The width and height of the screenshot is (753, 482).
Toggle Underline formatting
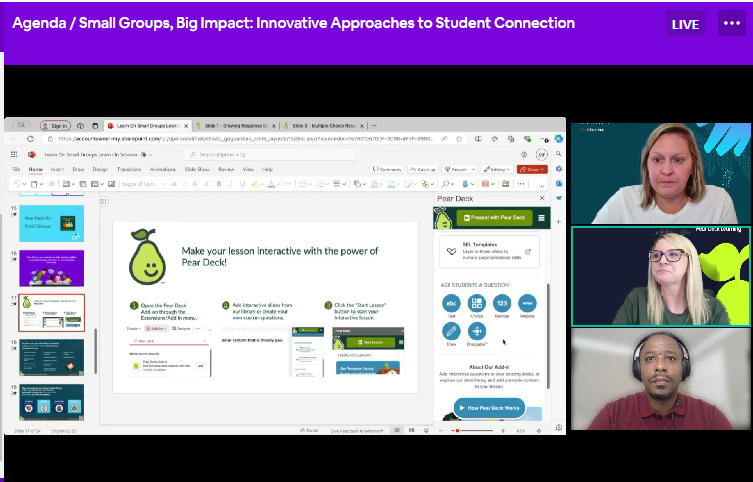click(242, 184)
